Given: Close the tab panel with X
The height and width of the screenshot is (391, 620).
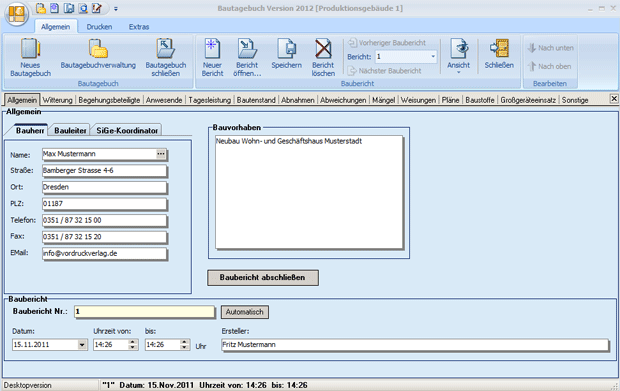Looking at the screenshot, I should pos(614,98).
